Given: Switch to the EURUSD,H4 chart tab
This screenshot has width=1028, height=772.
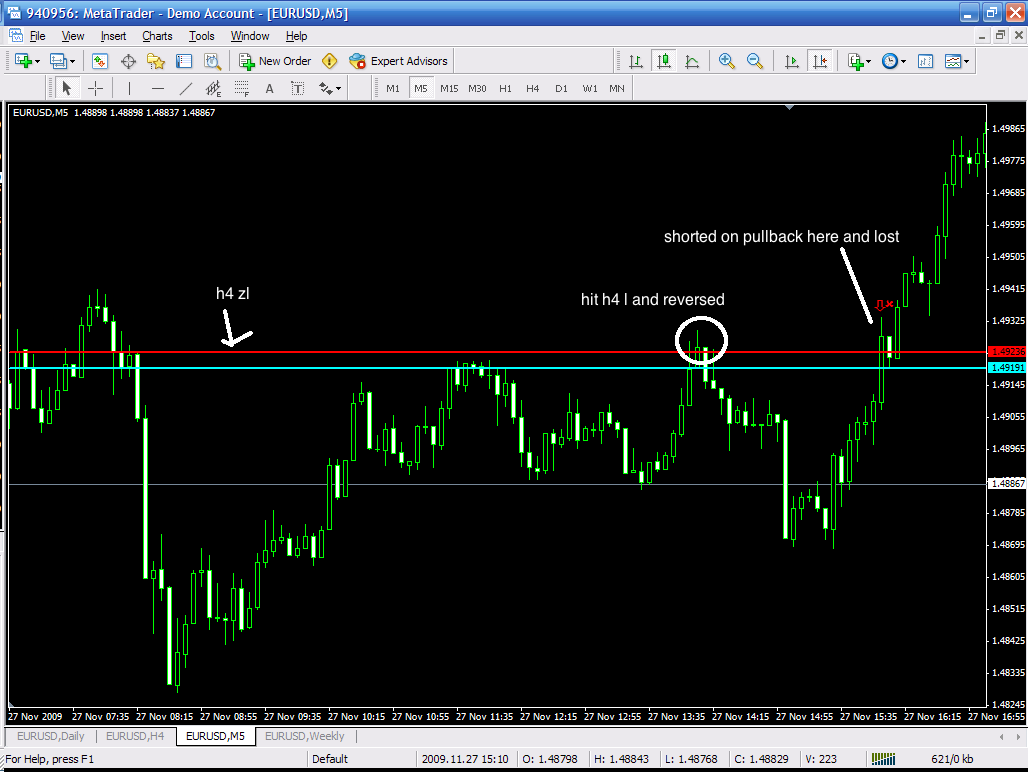Looking at the screenshot, I should pos(135,736).
